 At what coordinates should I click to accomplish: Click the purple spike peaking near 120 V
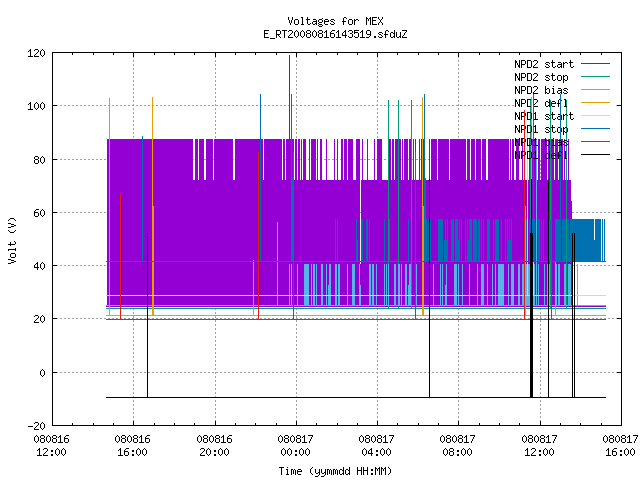tap(290, 97)
